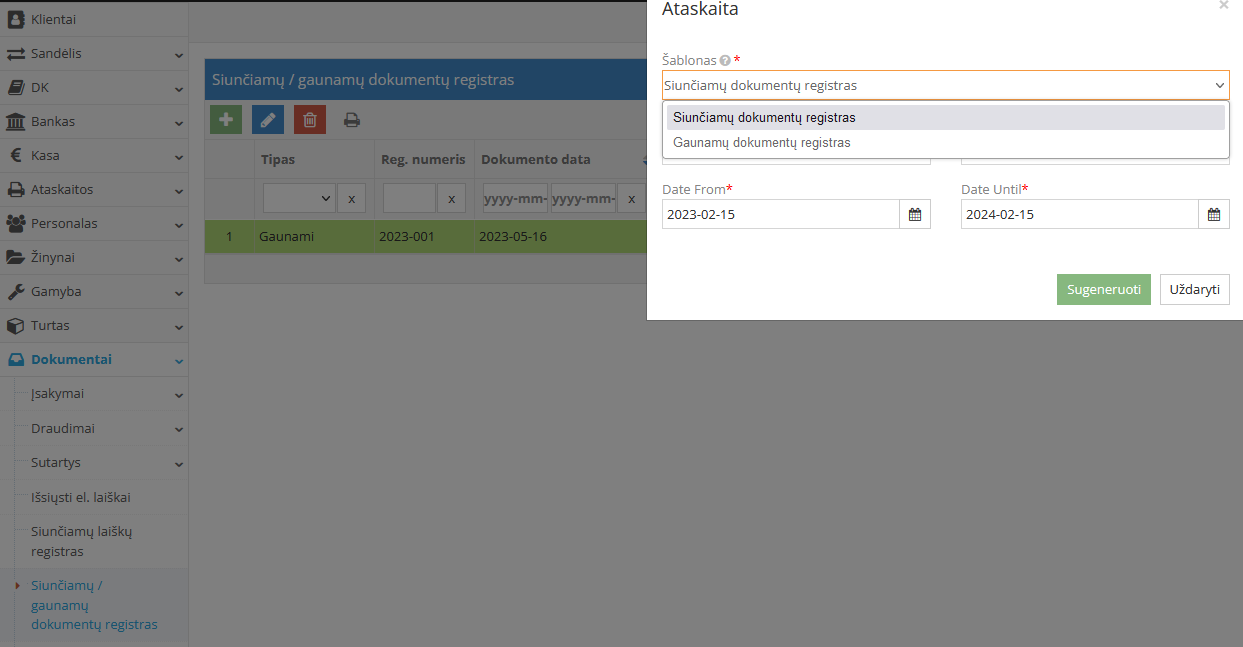The image size is (1243, 647).
Task: Expand the Ataskaitos sidebar section
Action: tap(94, 190)
